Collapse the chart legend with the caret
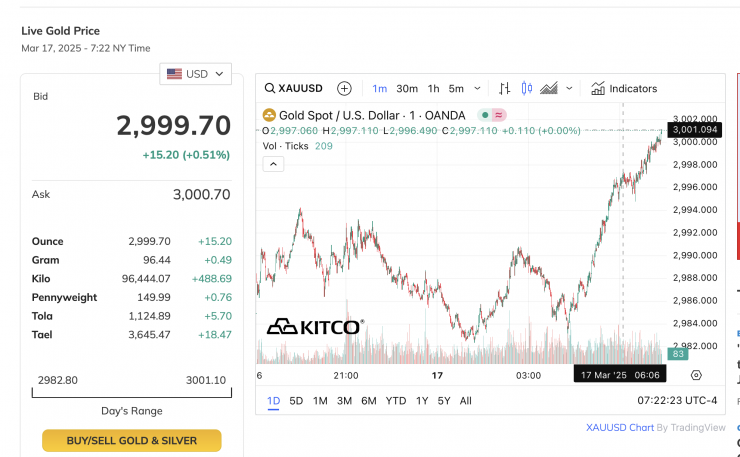Image resolution: width=740 pixels, height=457 pixels. point(273,164)
